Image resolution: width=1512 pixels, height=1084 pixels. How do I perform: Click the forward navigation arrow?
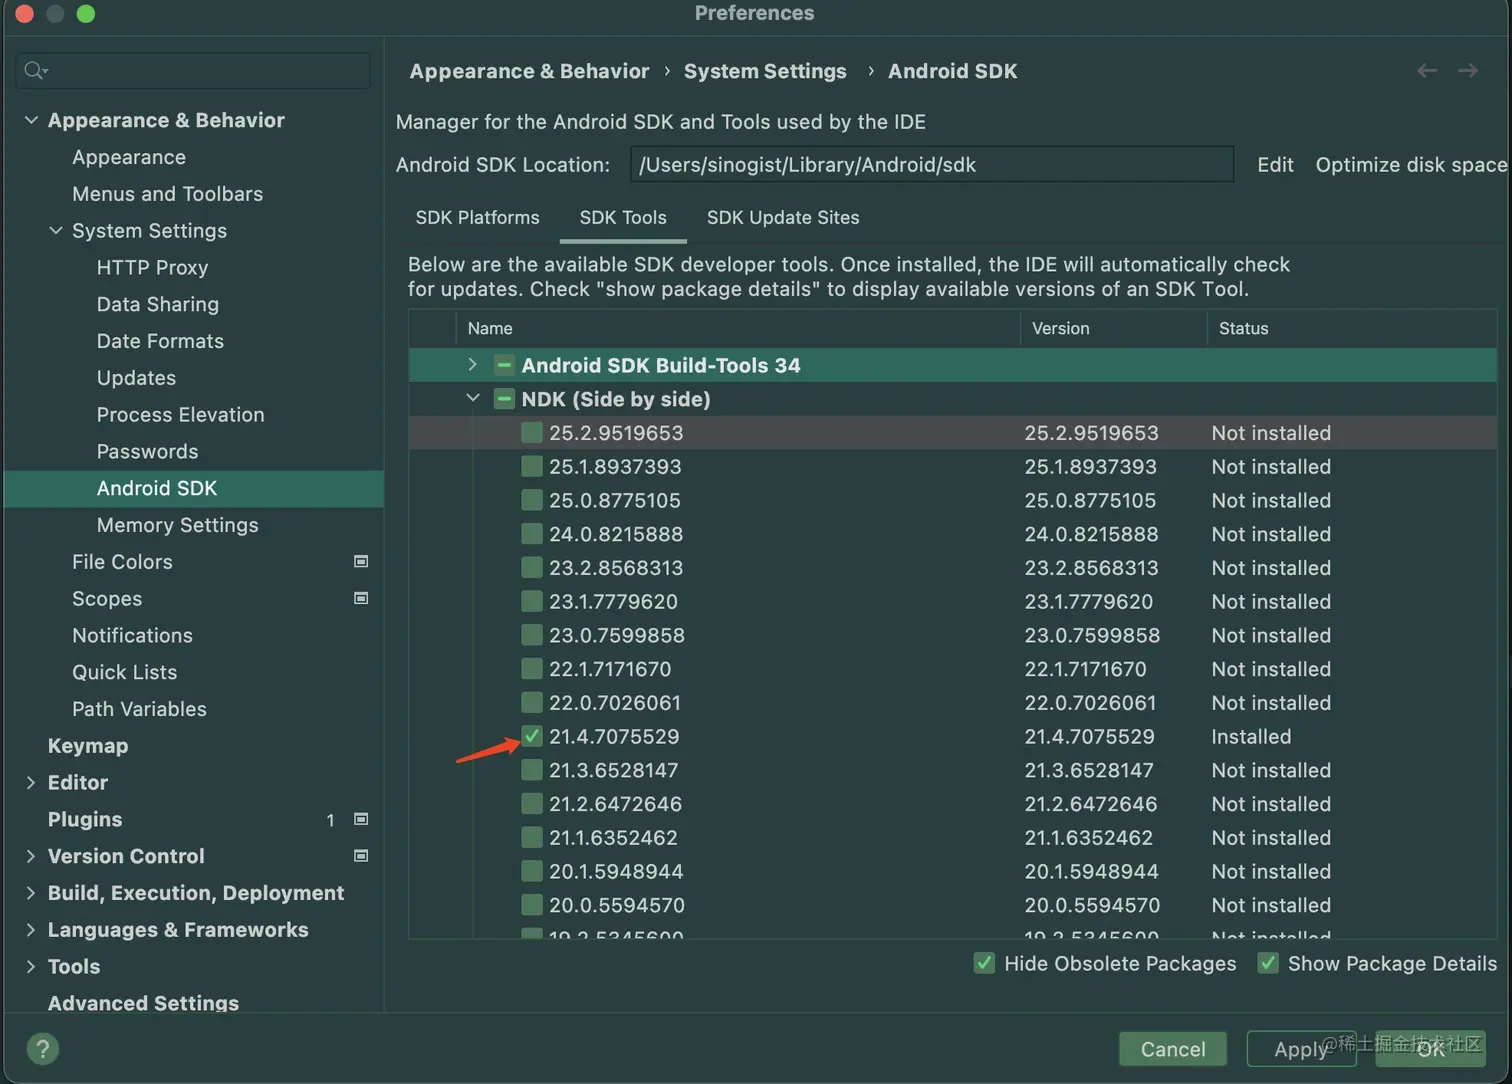coord(1468,70)
